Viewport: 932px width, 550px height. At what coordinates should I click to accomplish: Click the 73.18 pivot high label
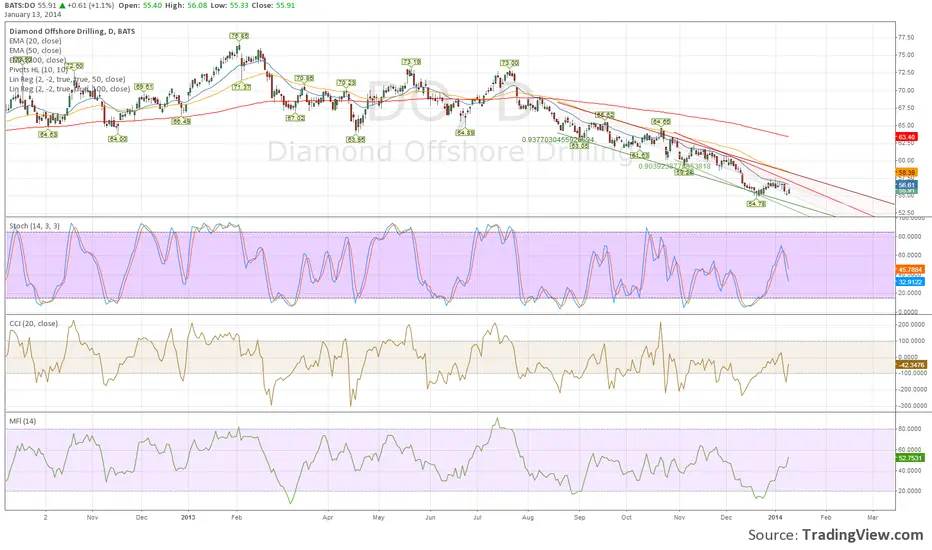(x=411, y=62)
